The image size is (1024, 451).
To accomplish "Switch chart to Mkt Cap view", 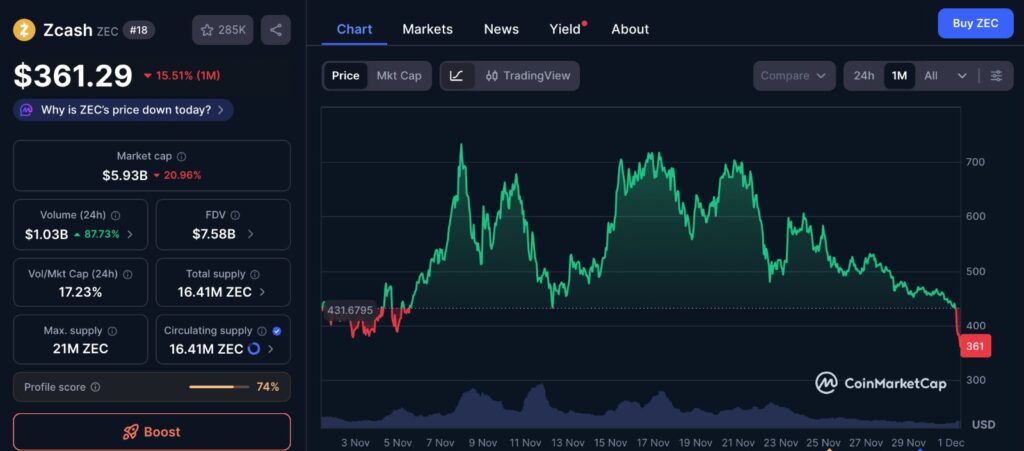I will 399,76.
